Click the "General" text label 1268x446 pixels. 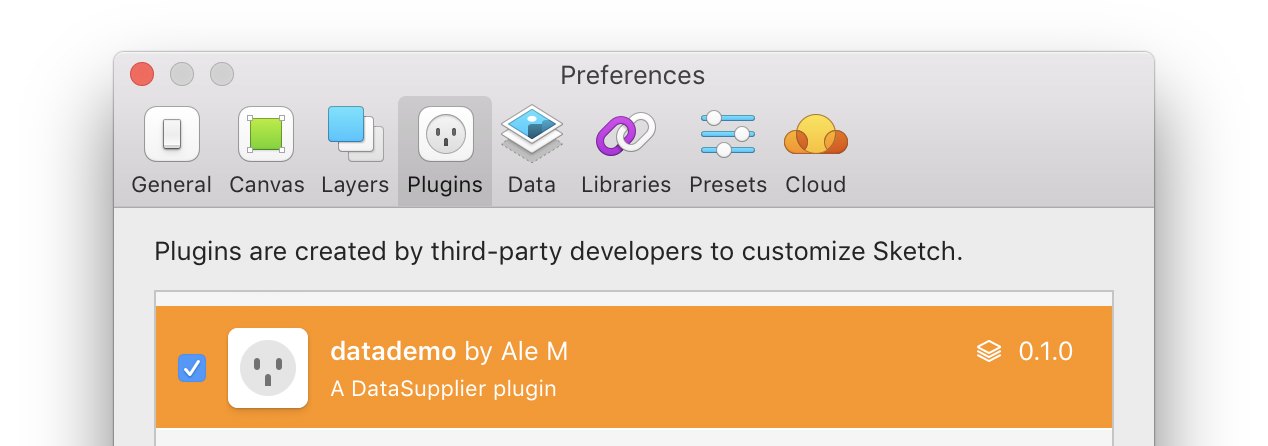(x=171, y=185)
